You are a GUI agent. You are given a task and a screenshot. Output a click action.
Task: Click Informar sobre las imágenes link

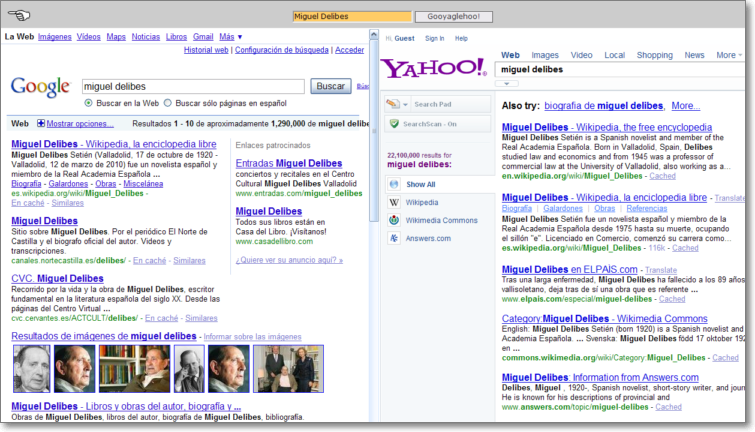coord(252,337)
